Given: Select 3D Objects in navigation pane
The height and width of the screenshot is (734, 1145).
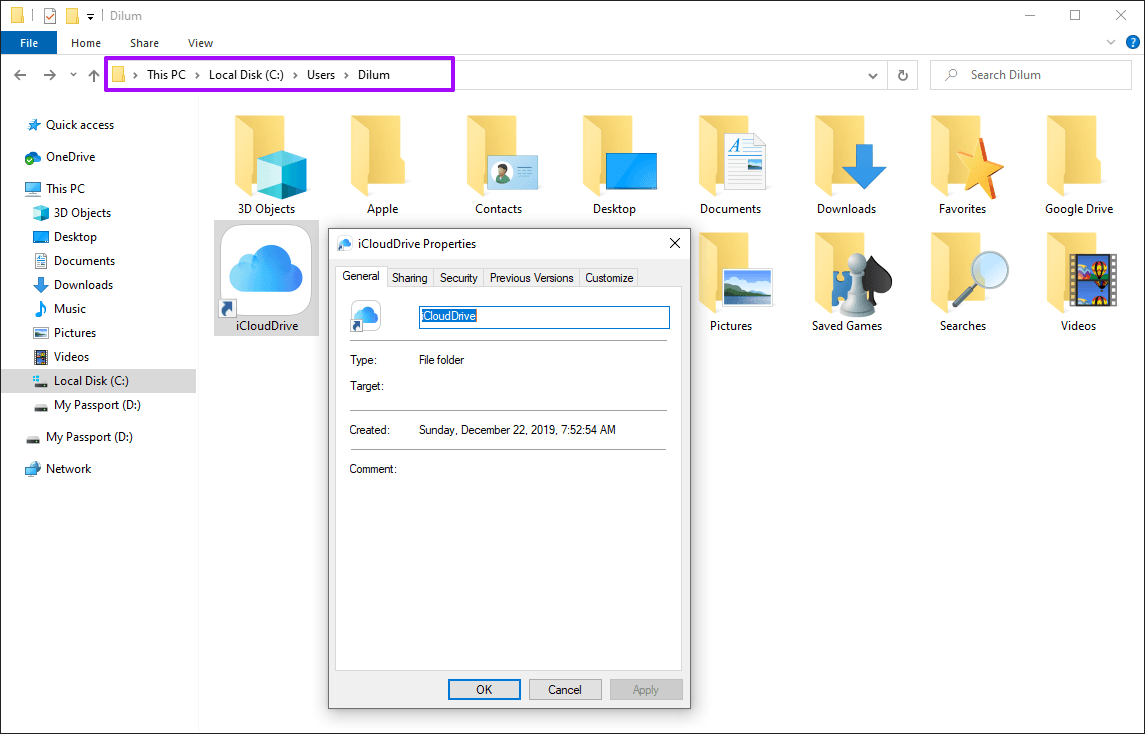Looking at the screenshot, I should [82, 213].
